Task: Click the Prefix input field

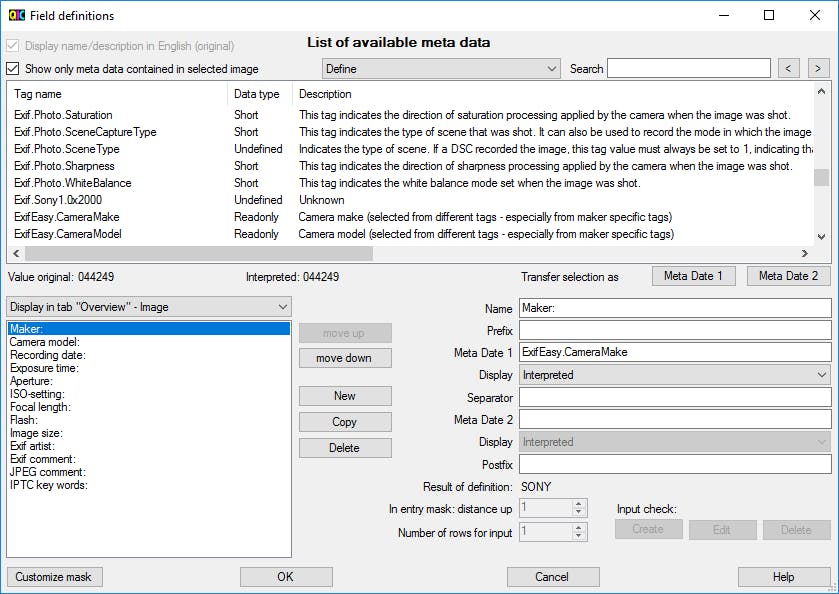Action: point(675,330)
